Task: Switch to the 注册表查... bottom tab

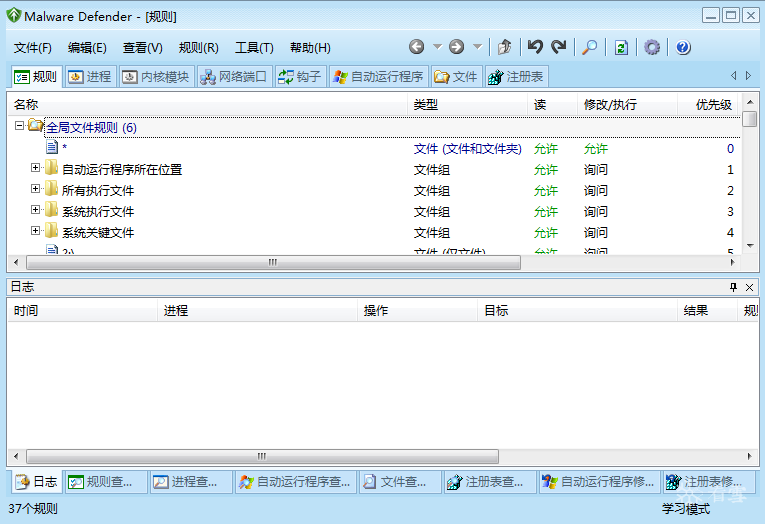Action: 491,482
